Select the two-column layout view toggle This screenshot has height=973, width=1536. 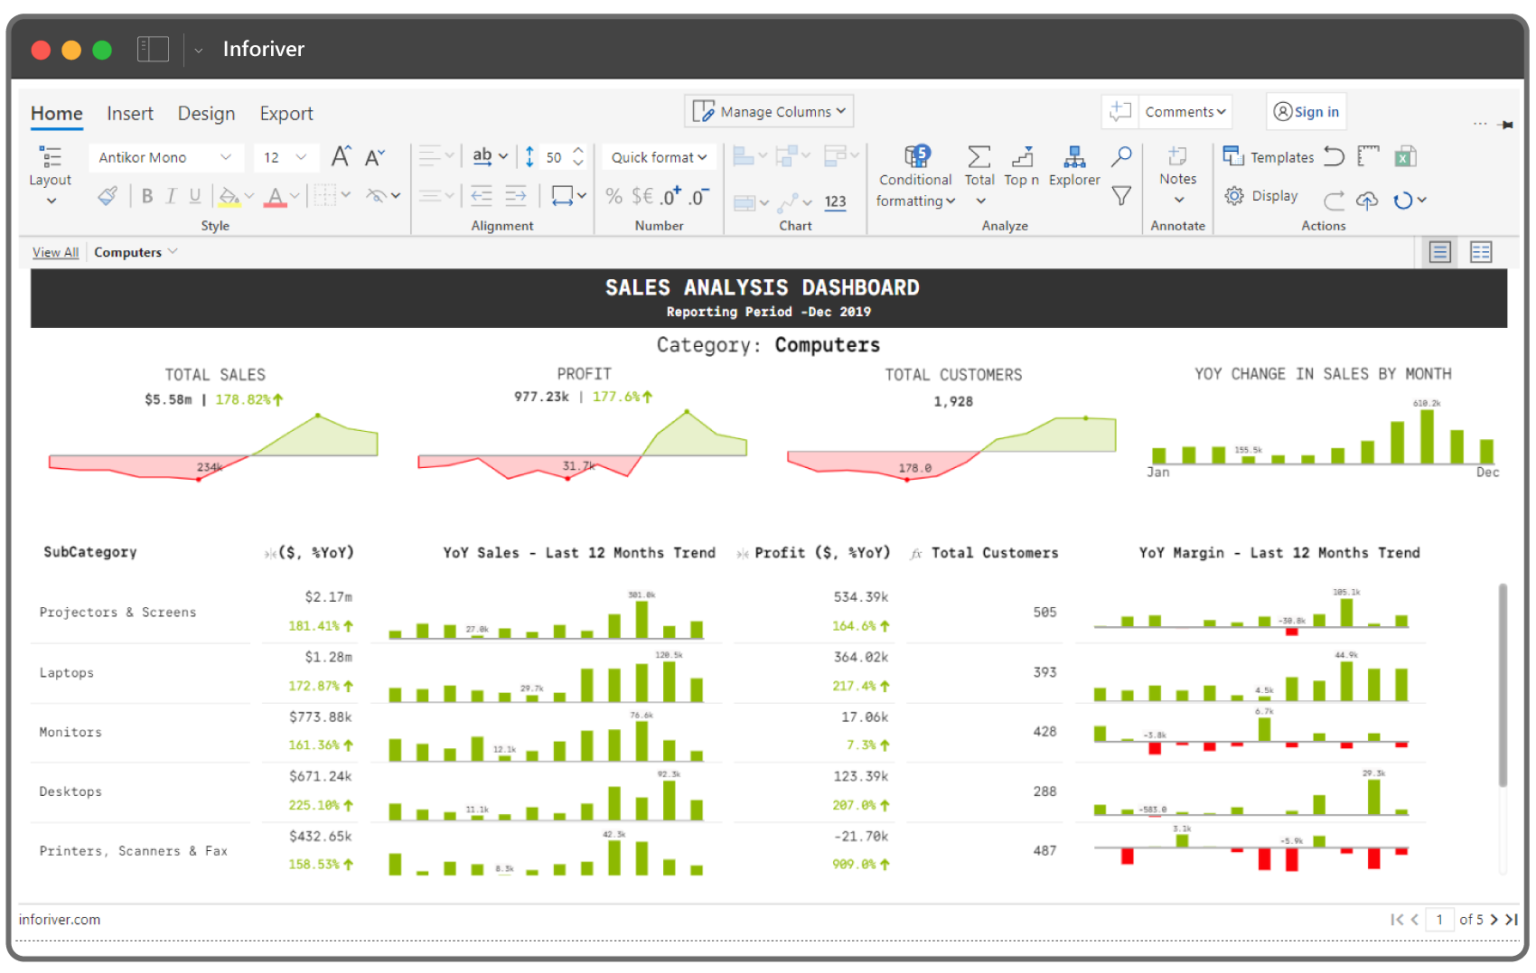pyautogui.click(x=1481, y=252)
